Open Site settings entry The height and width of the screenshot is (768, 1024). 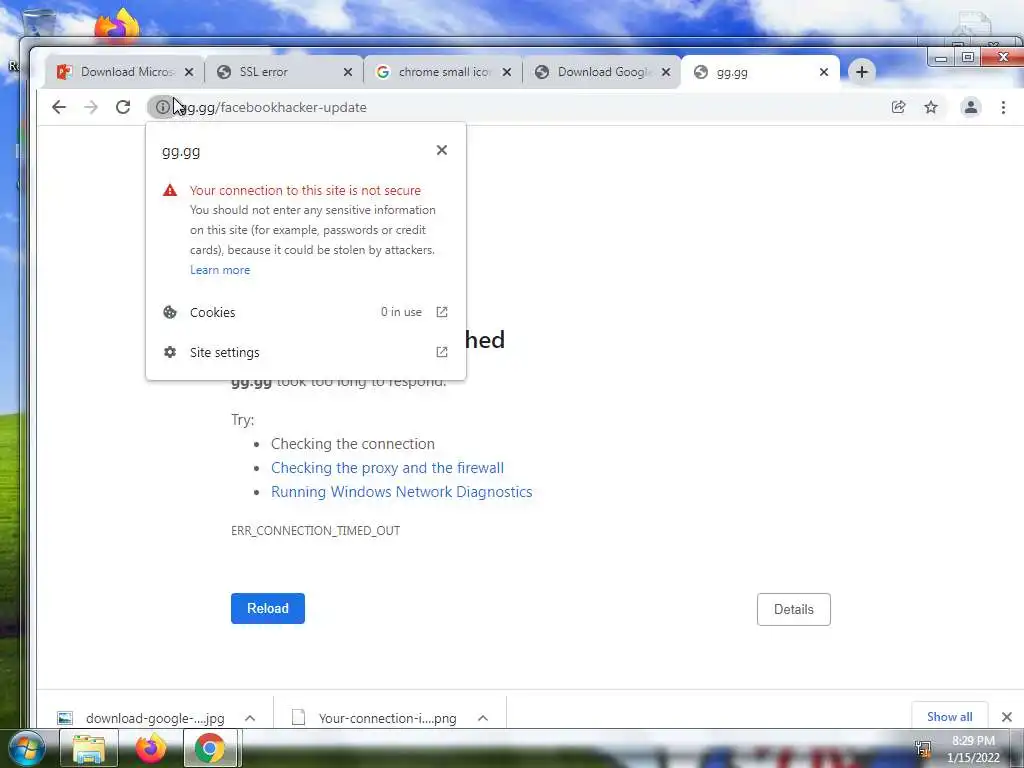pos(306,352)
